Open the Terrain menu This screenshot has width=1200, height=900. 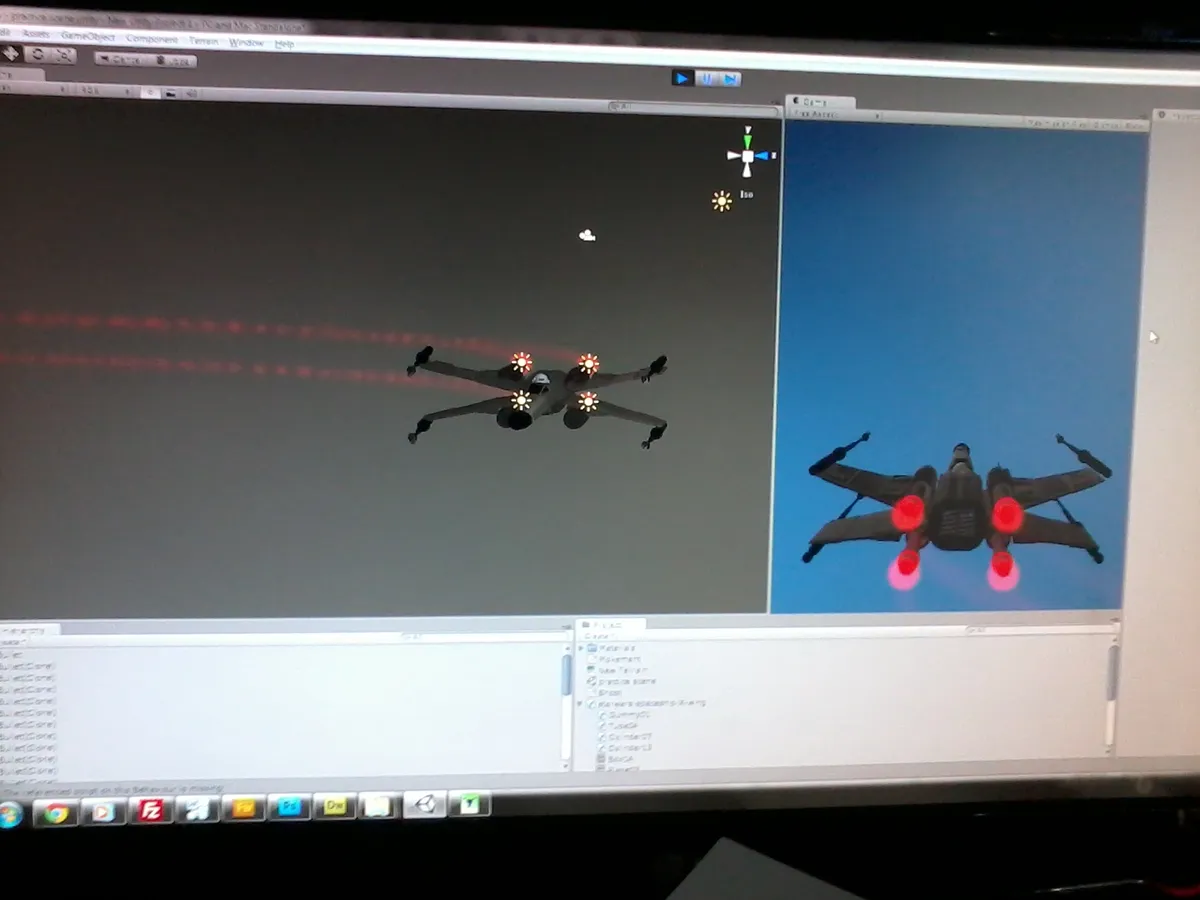[205, 41]
